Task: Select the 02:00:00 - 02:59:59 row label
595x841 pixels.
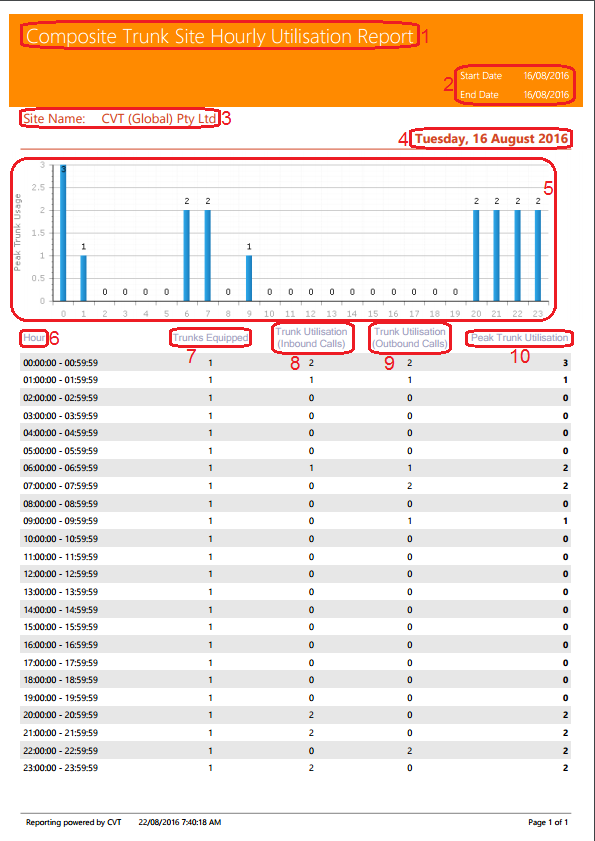Action: pos(61,398)
